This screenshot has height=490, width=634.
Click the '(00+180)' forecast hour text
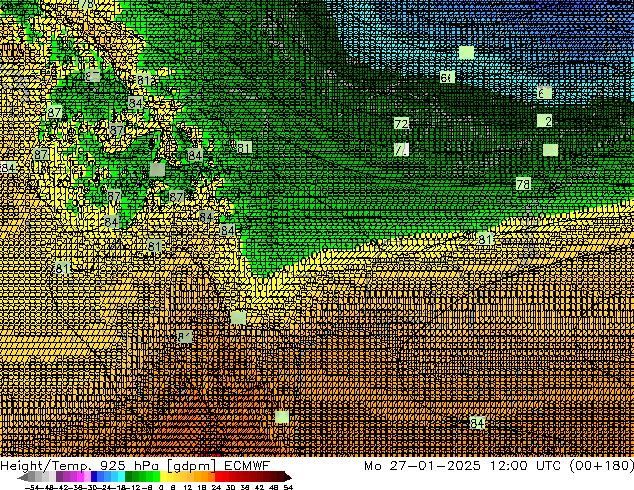(x=602, y=466)
